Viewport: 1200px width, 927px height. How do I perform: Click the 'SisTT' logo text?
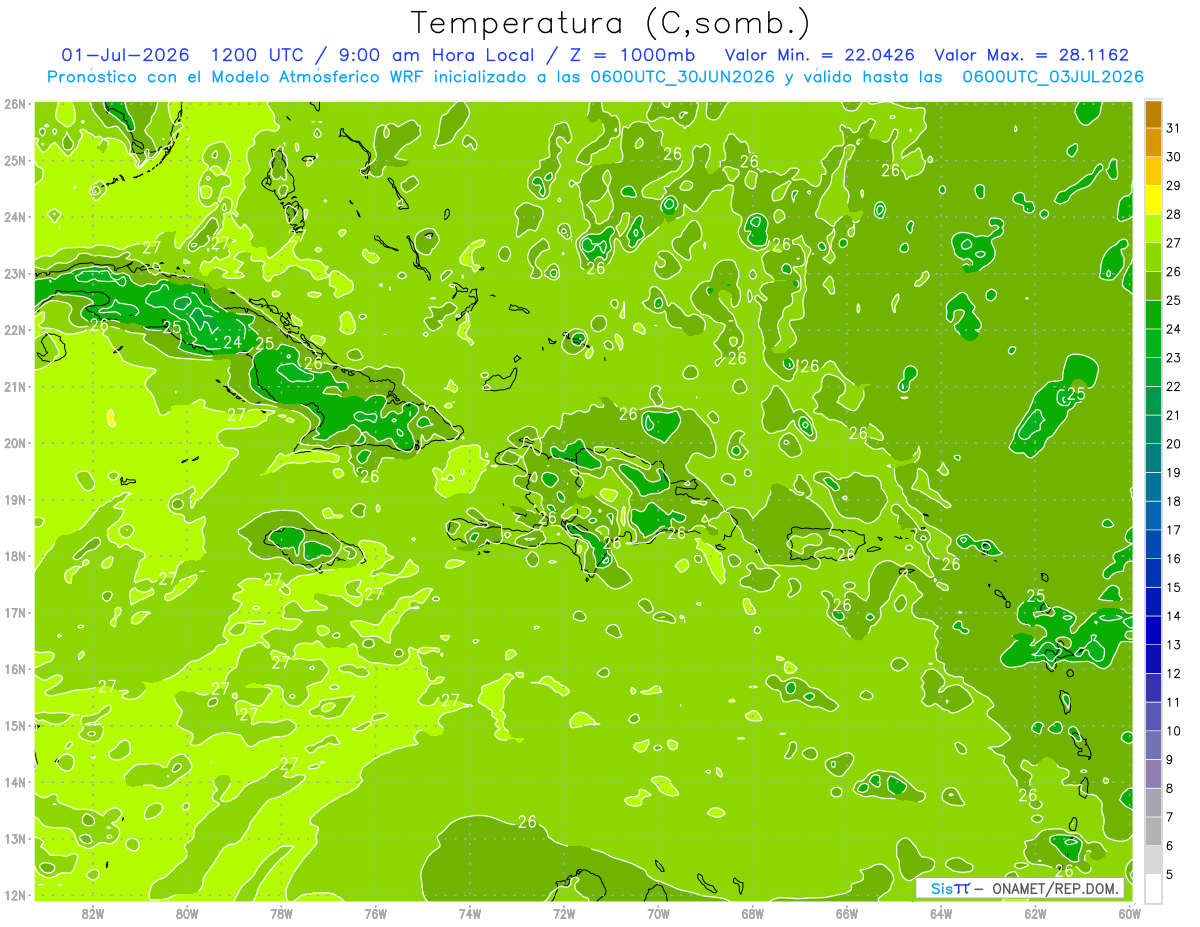click(950, 889)
